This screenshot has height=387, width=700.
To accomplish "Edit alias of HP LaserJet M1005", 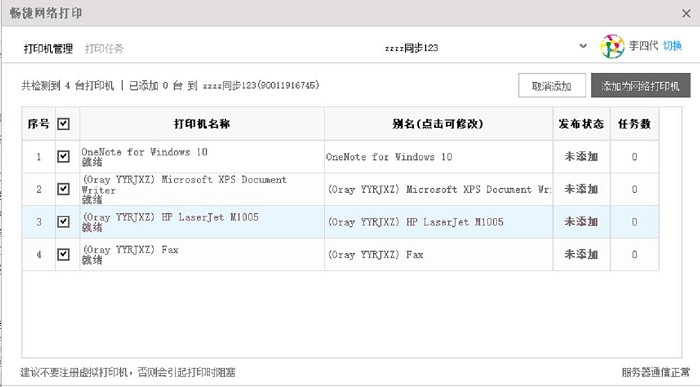I will click(x=438, y=222).
